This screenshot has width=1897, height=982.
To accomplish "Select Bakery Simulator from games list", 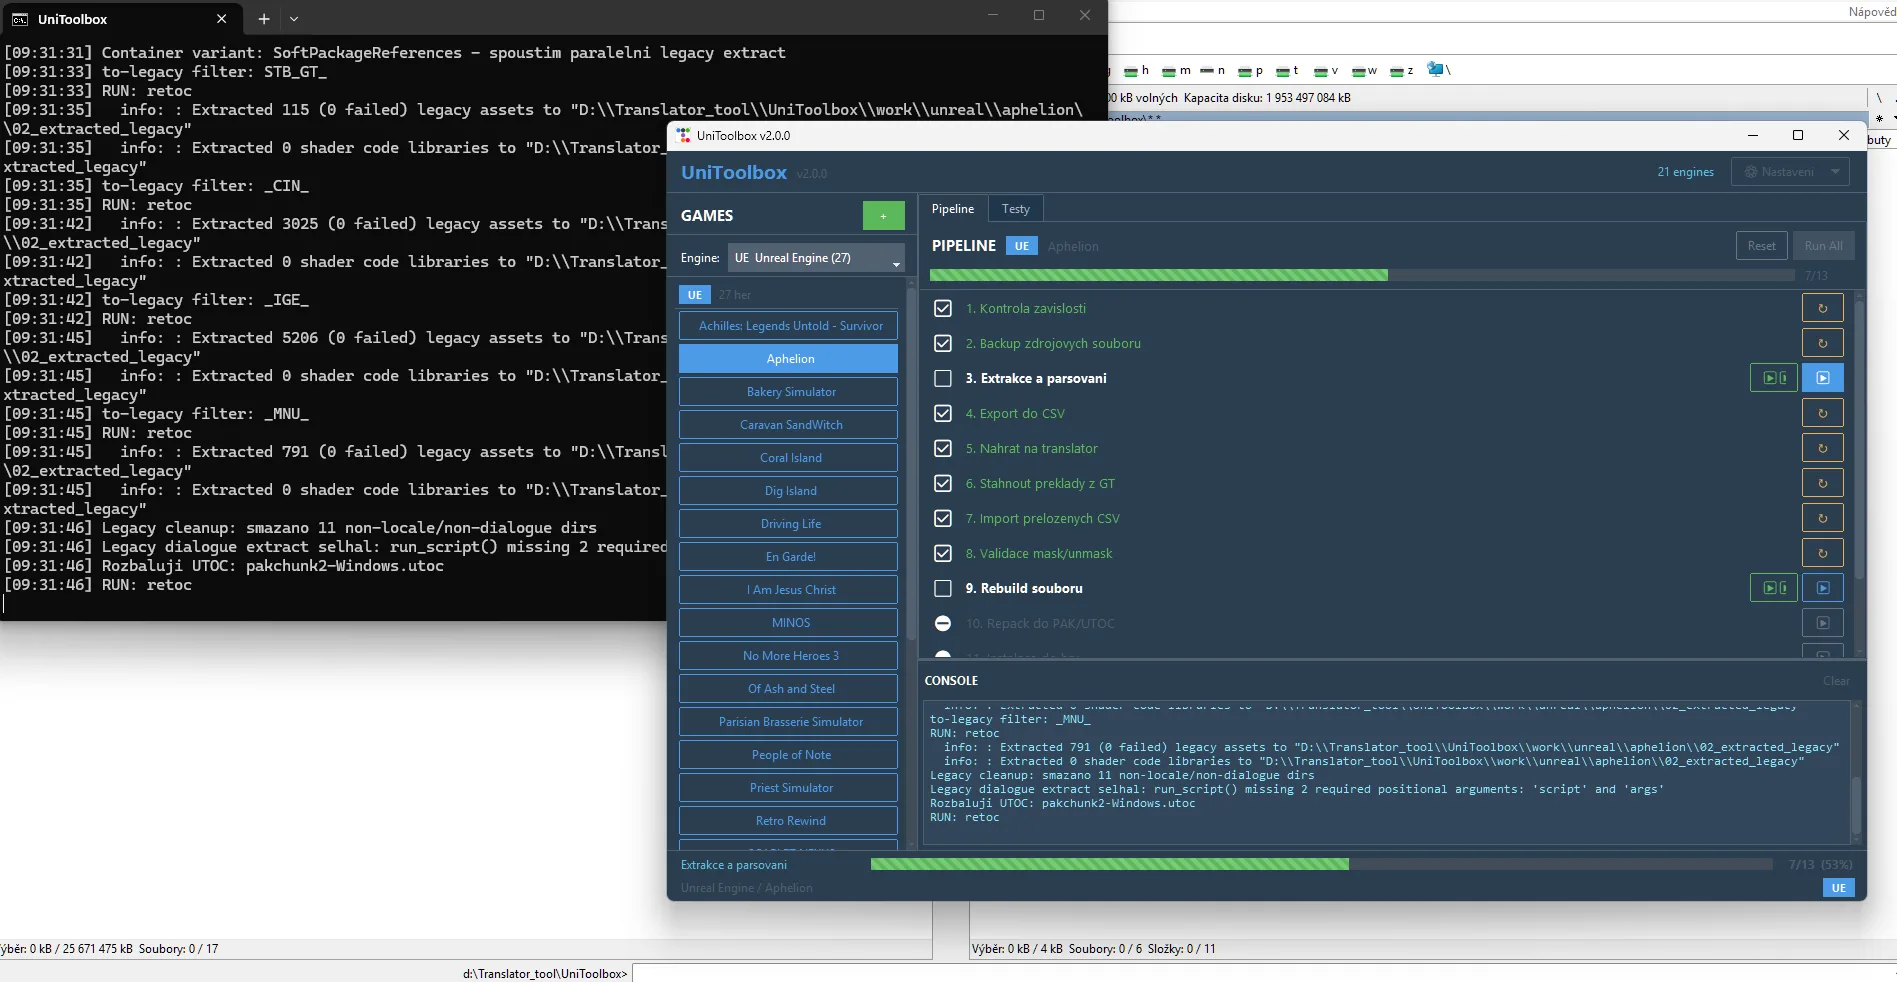I will pos(789,392).
